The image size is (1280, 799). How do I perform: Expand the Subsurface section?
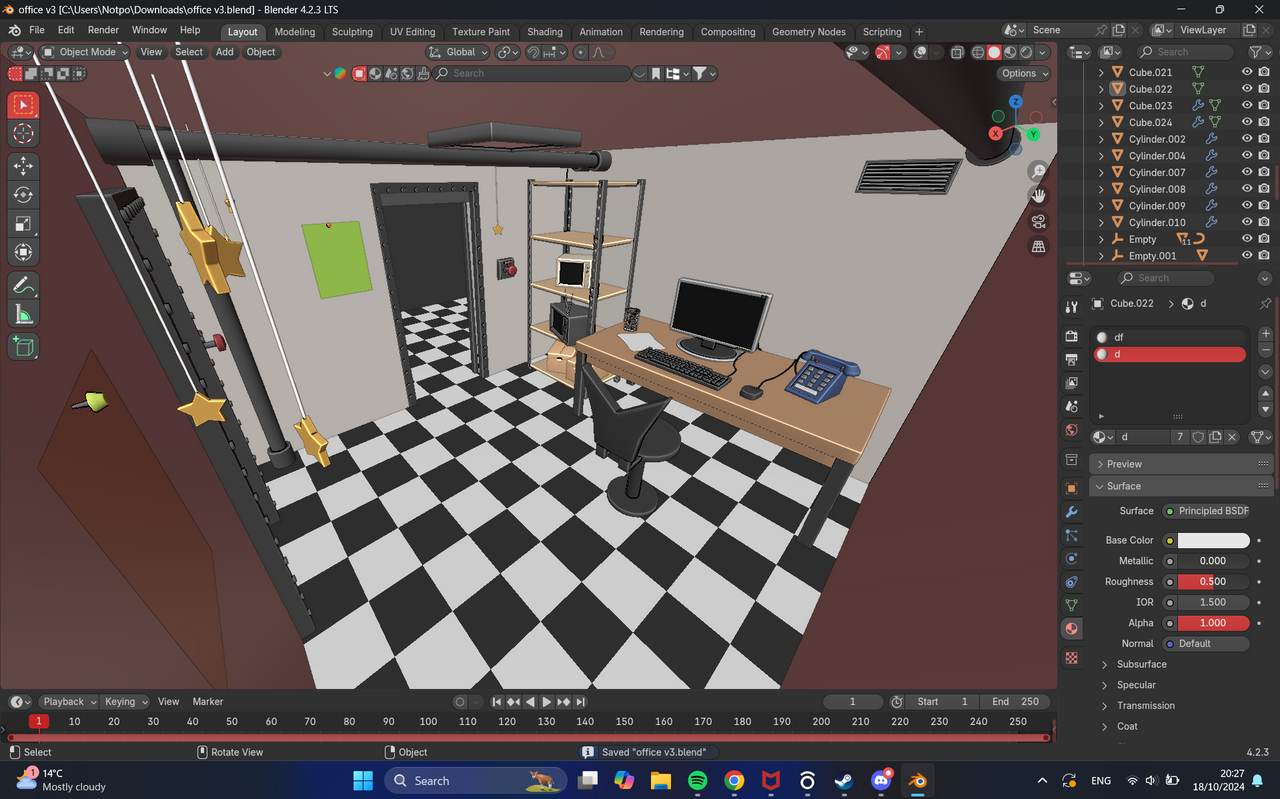1141,664
